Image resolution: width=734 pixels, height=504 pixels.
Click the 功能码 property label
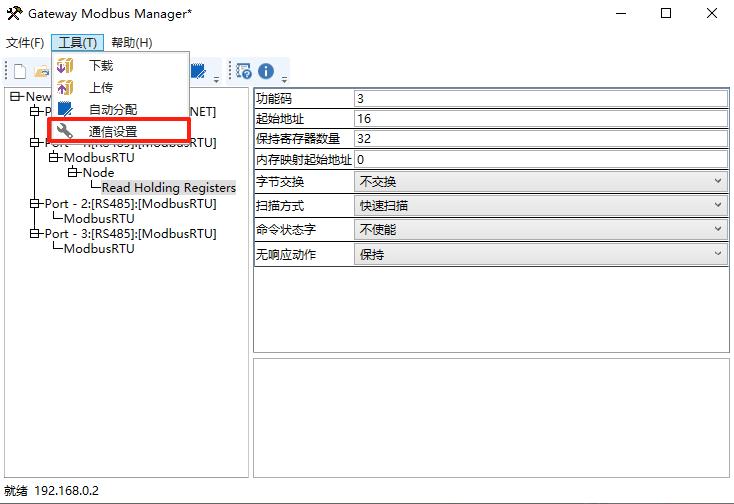pyautogui.click(x=274, y=99)
